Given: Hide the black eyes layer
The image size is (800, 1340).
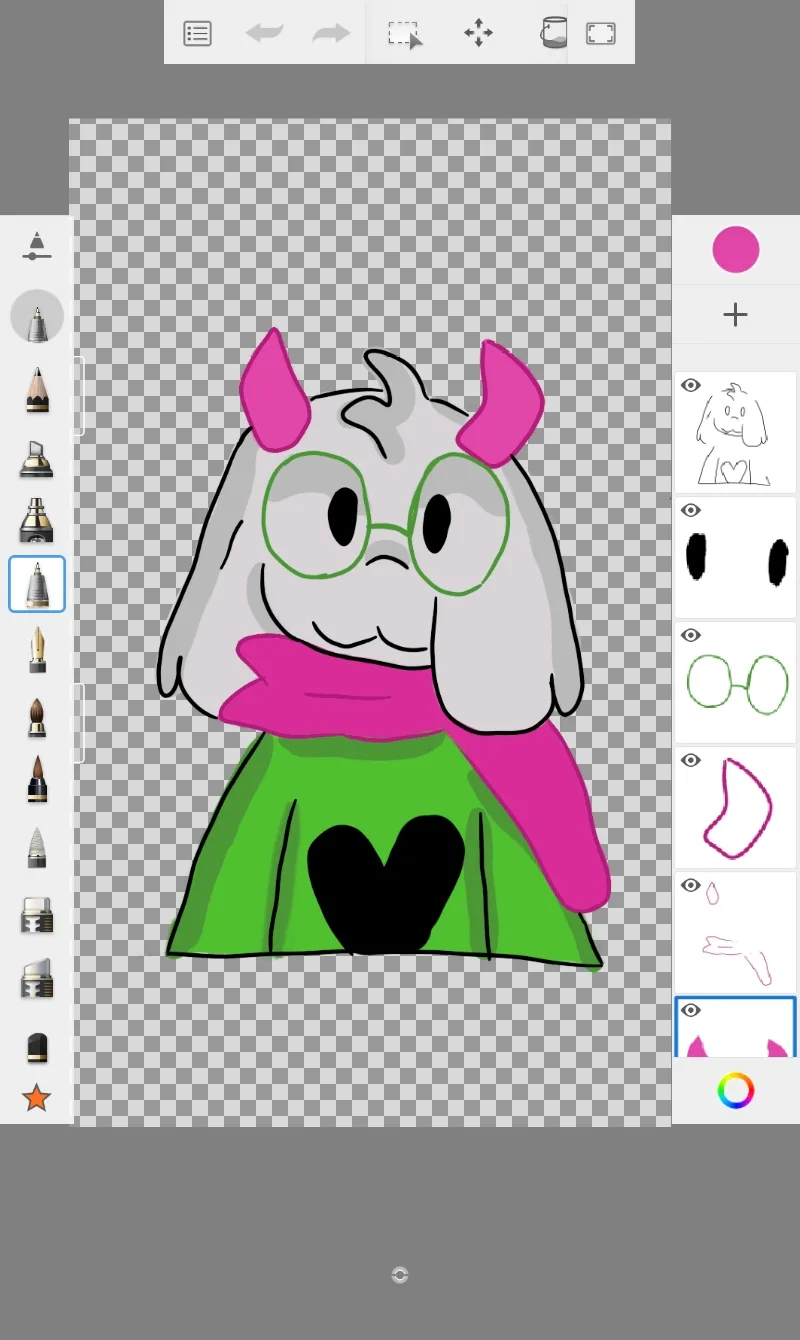Looking at the screenshot, I should 691,511.
